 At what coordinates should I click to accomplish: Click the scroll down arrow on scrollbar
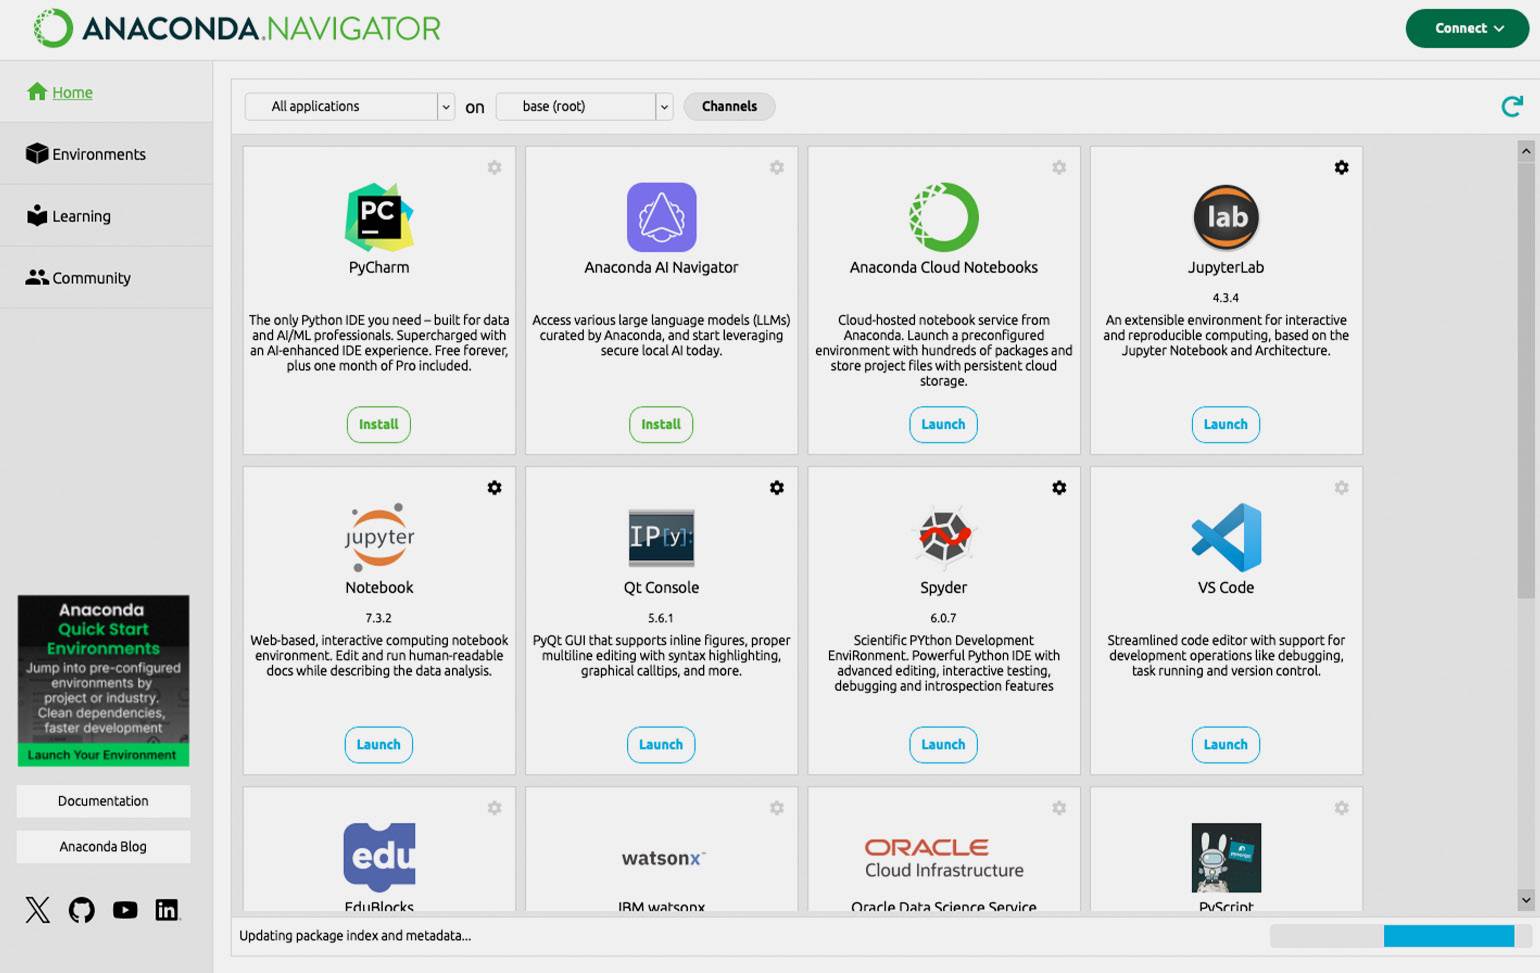1525,900
